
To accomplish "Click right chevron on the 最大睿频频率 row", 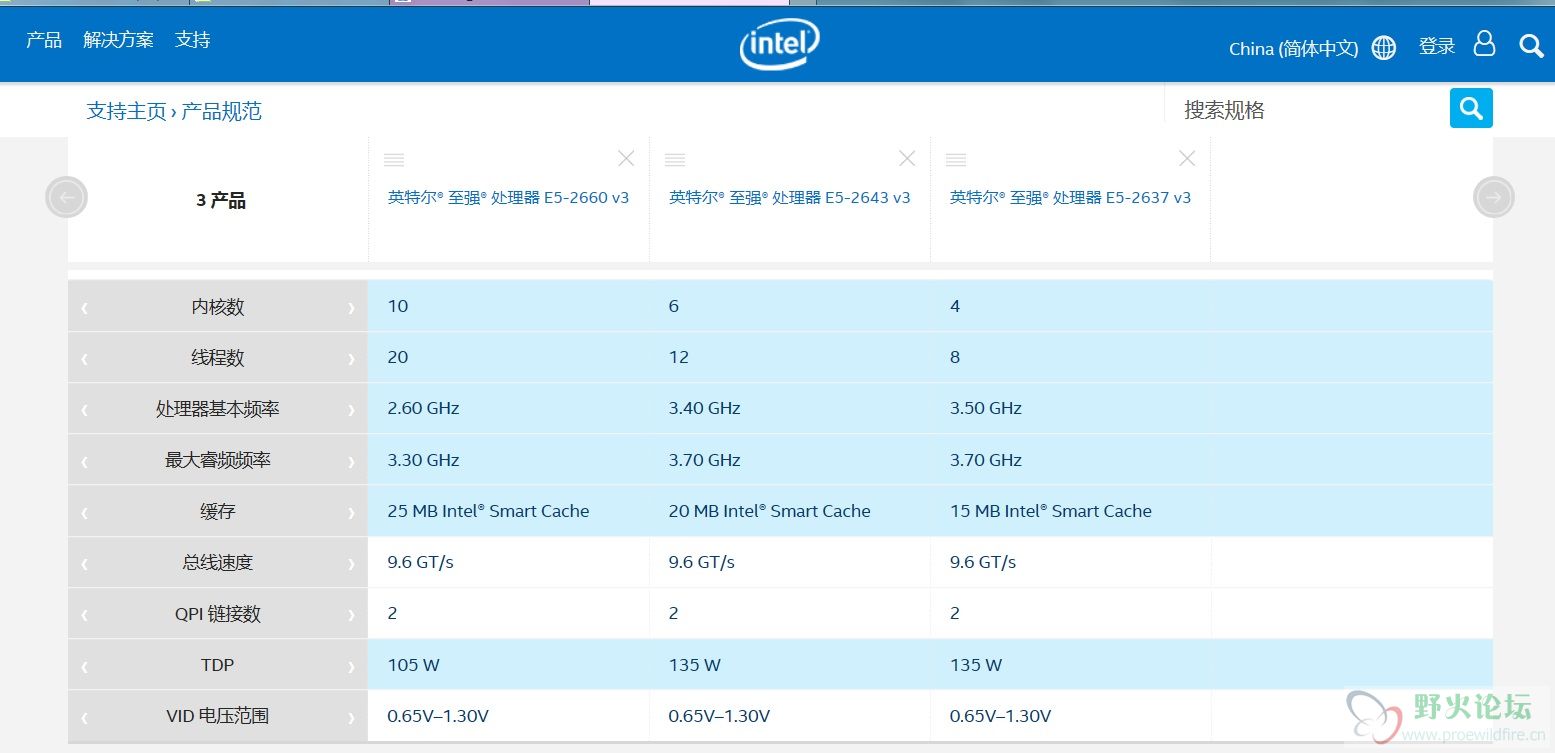I will tap(351, 462).
